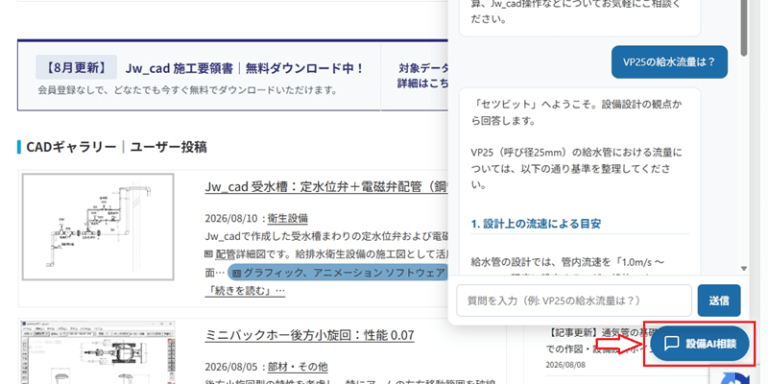This screenshot has height=384, width=768.
Task: Click the 衛生設備 category link
Action: (288, 218)
